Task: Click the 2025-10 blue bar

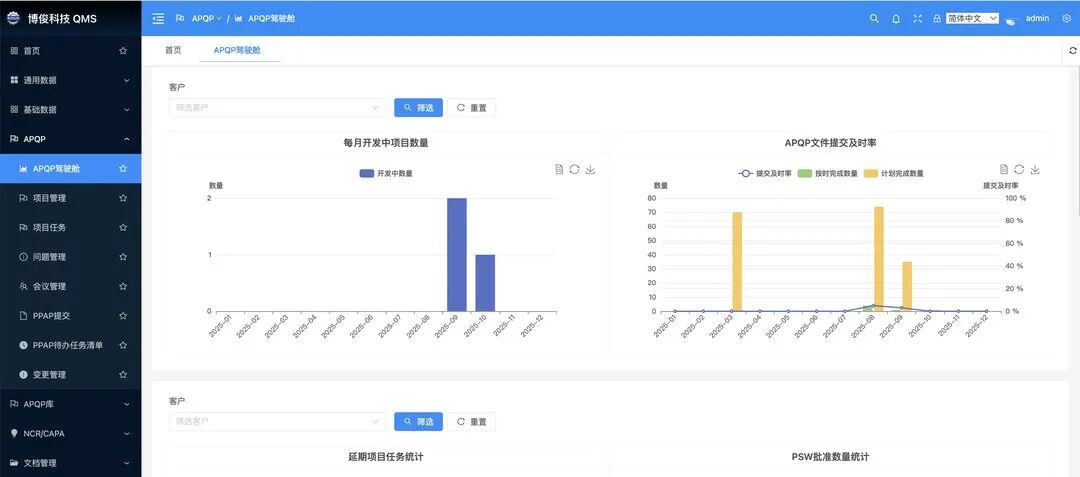Action: pos(485,283)
